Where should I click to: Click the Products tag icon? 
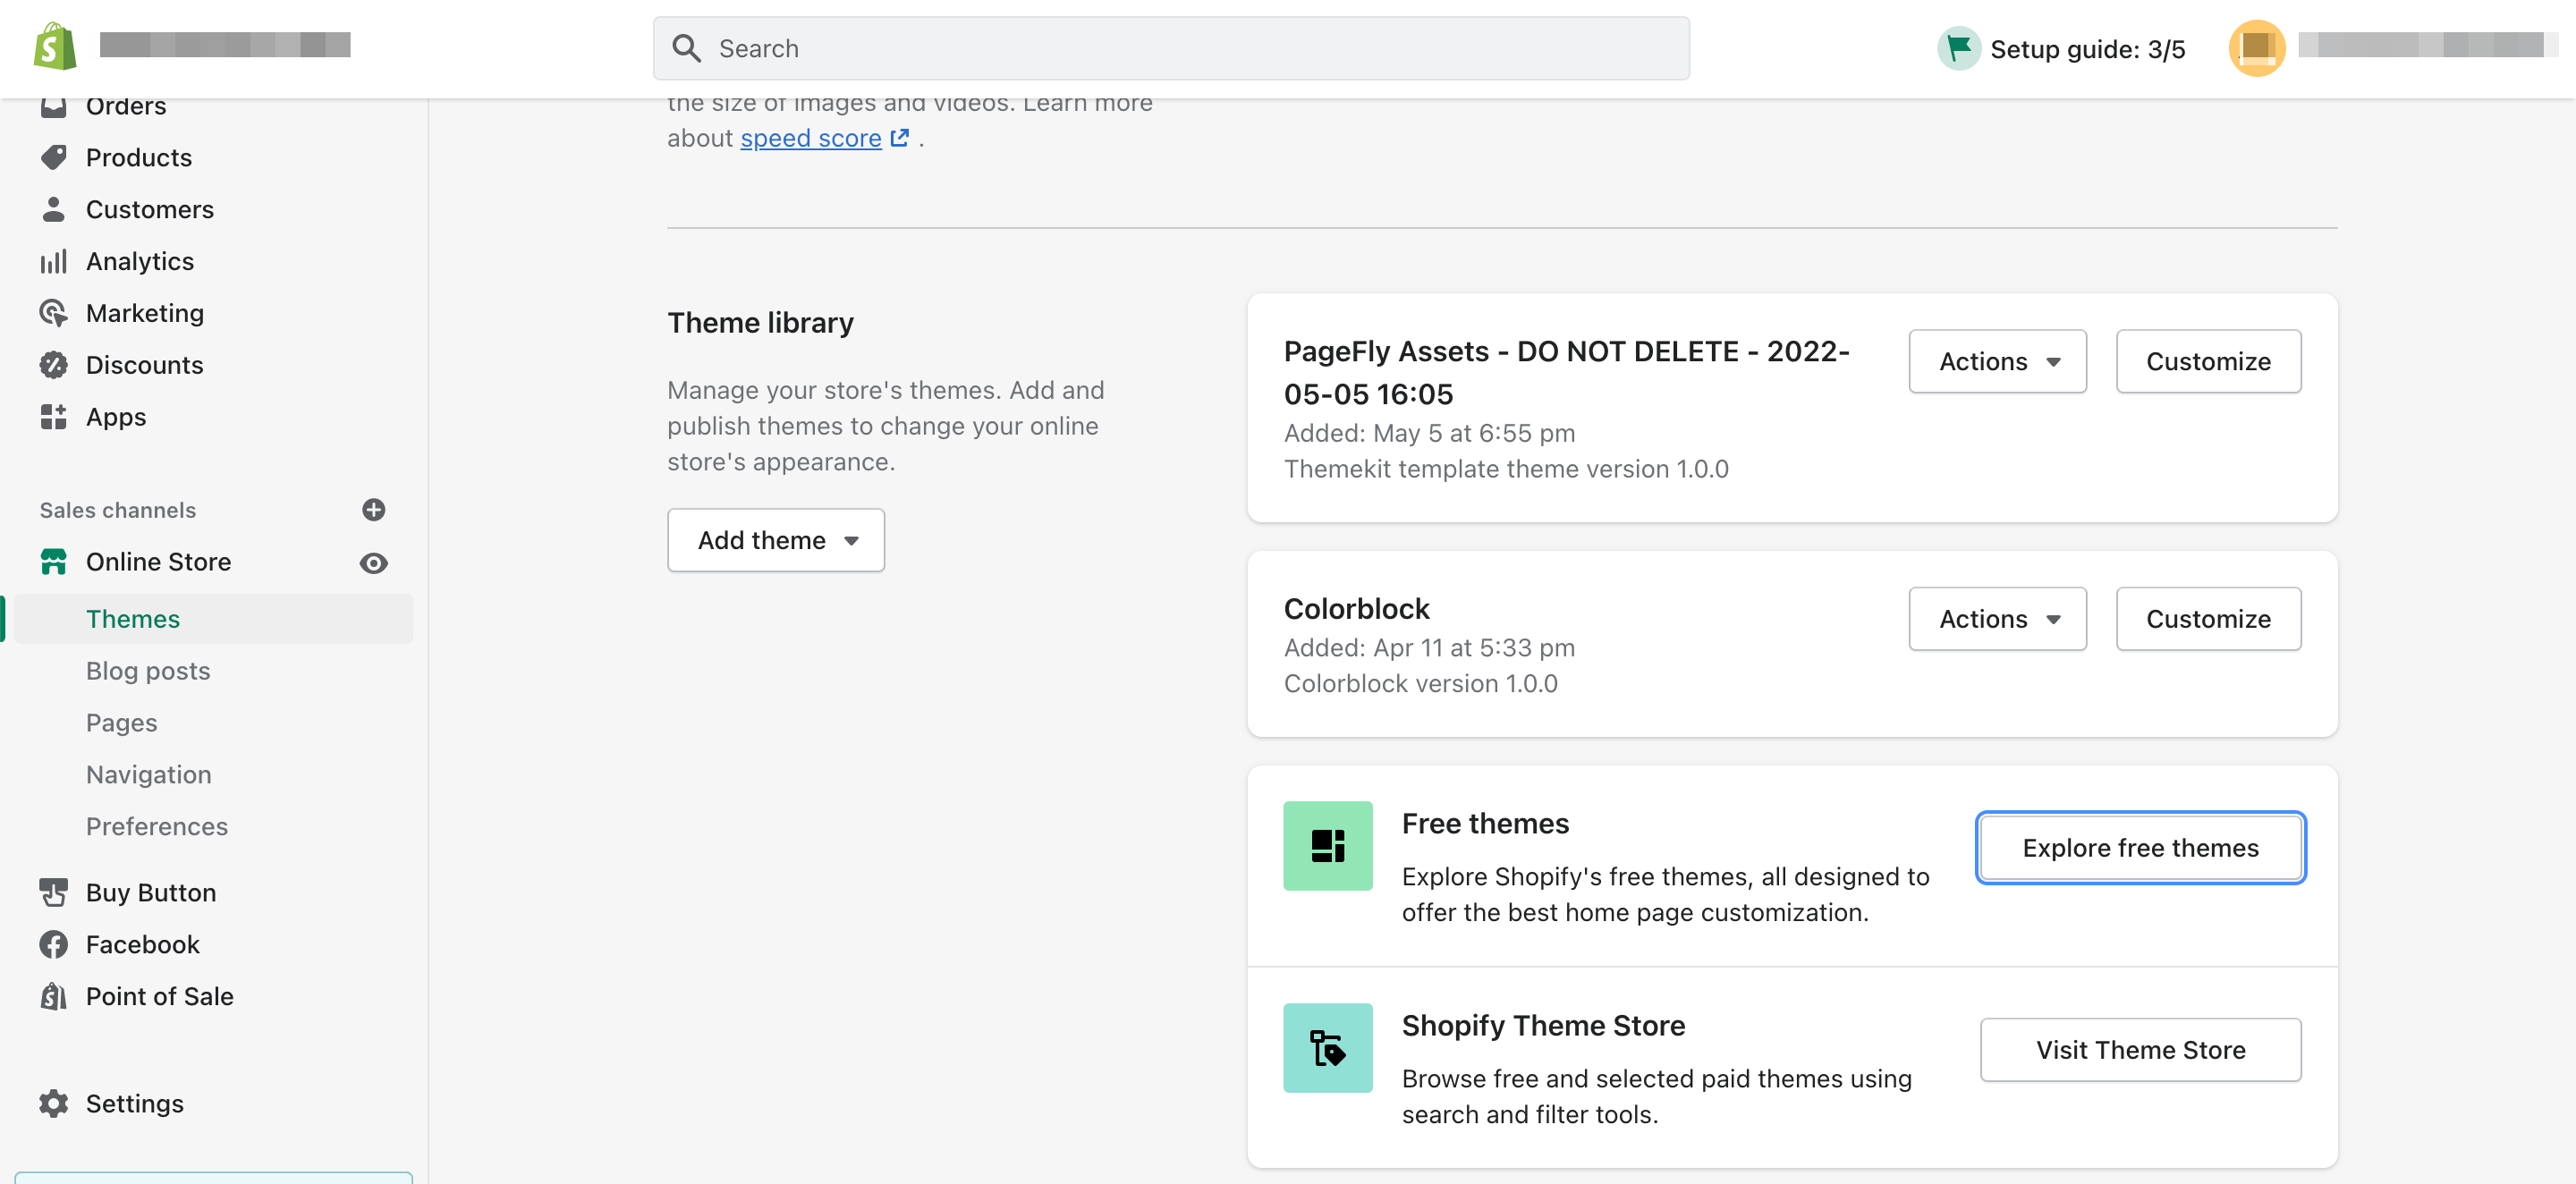pos(53,157)
